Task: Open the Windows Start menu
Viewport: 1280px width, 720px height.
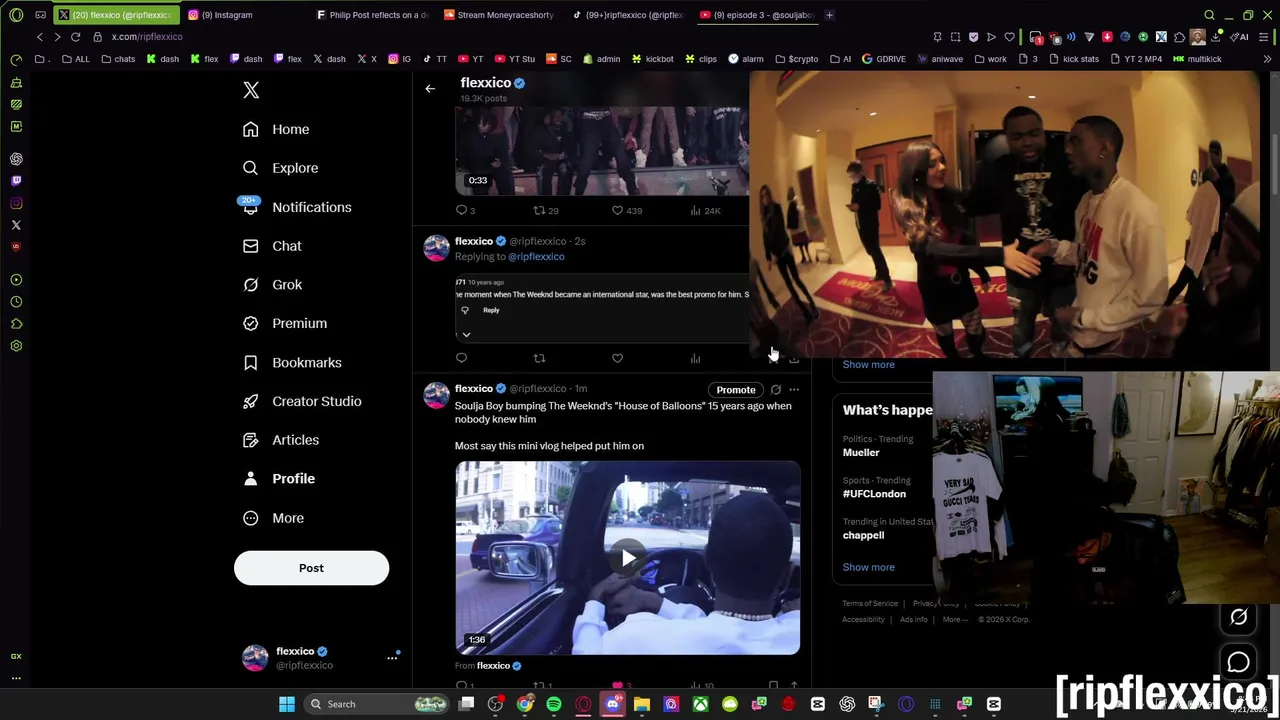Action: click(287, 704)
